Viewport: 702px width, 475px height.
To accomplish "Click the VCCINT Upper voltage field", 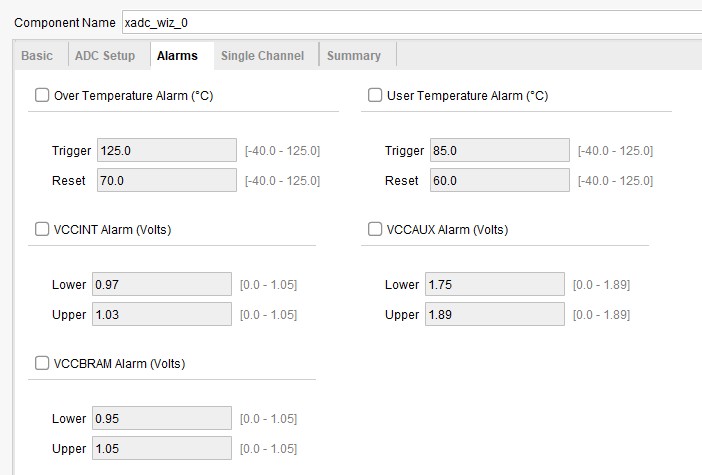I will click(x=161, y=315).
